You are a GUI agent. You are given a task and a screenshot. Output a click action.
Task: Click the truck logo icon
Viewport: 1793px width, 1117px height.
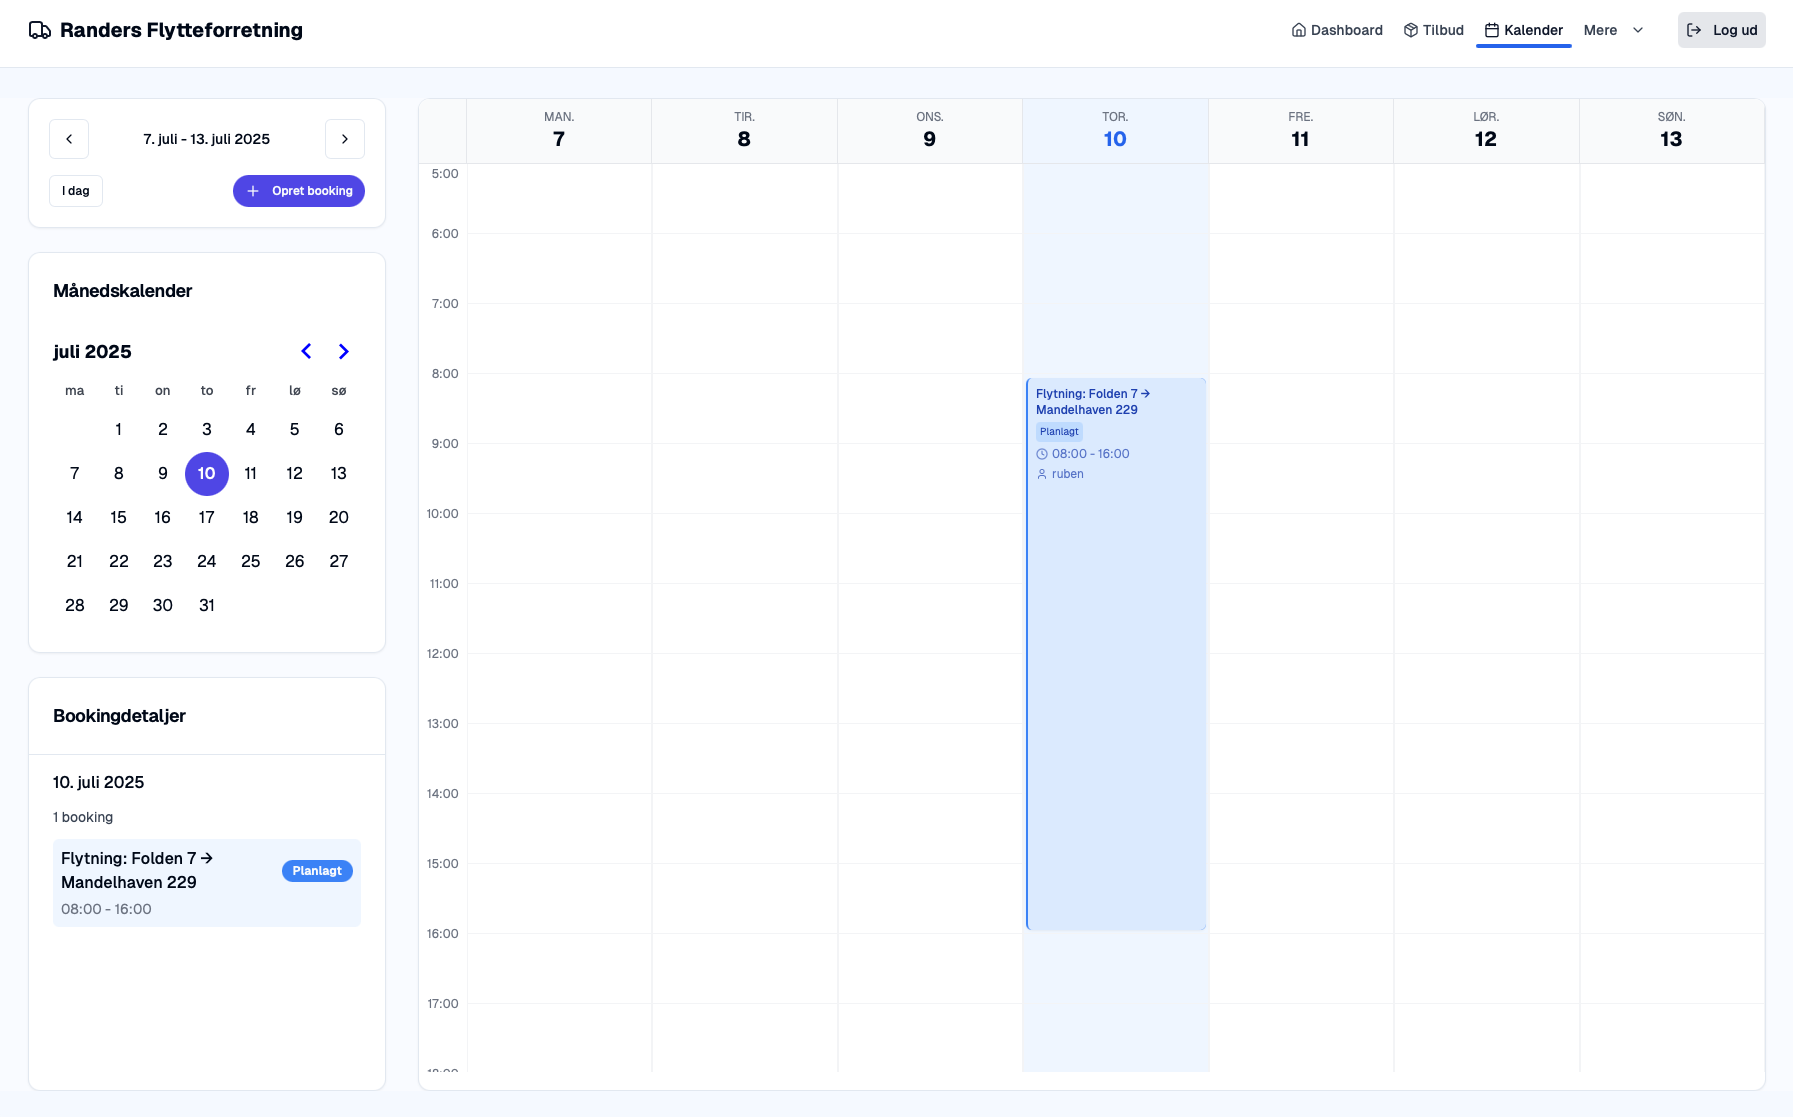coord(40,30)
